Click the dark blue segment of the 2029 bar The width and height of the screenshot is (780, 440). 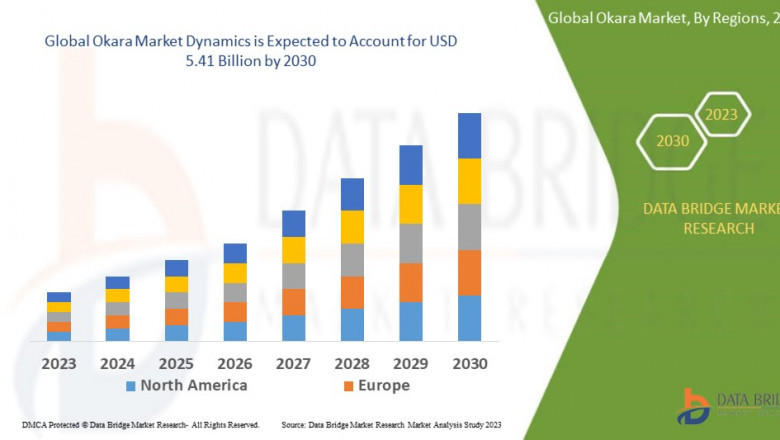pos(411,165)
